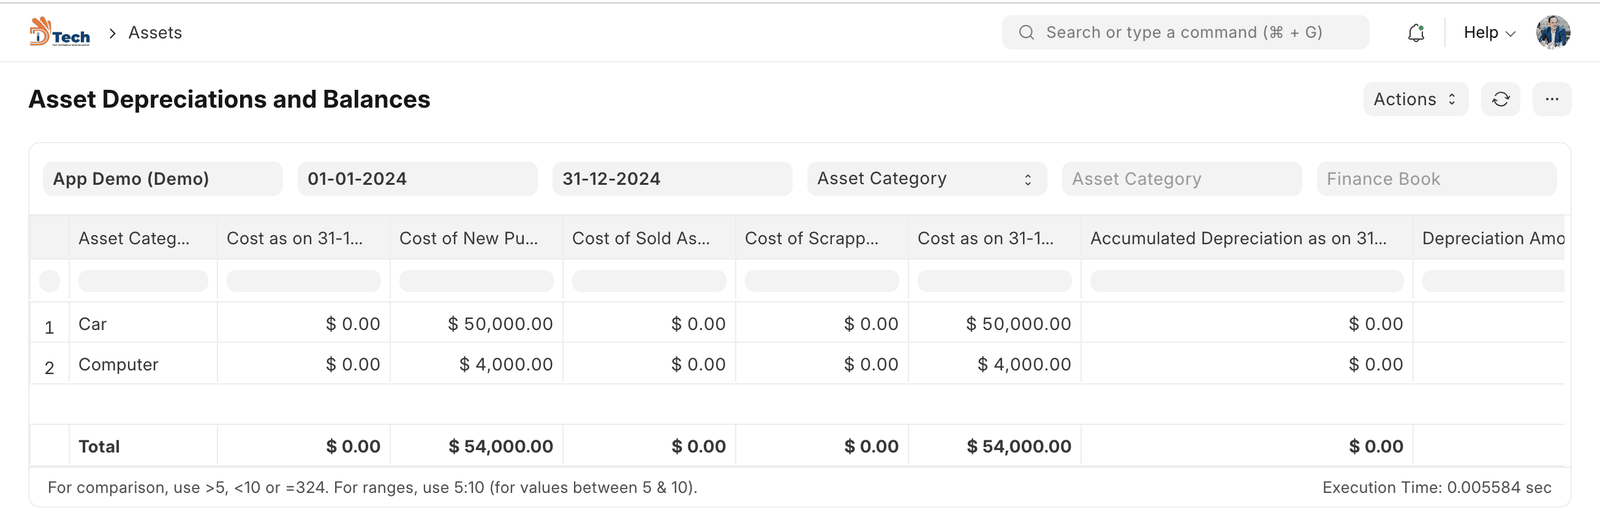Edit the 31-12-2024 to date field
The height and width of the screenshot is (524, 1600).
(671, 179)
